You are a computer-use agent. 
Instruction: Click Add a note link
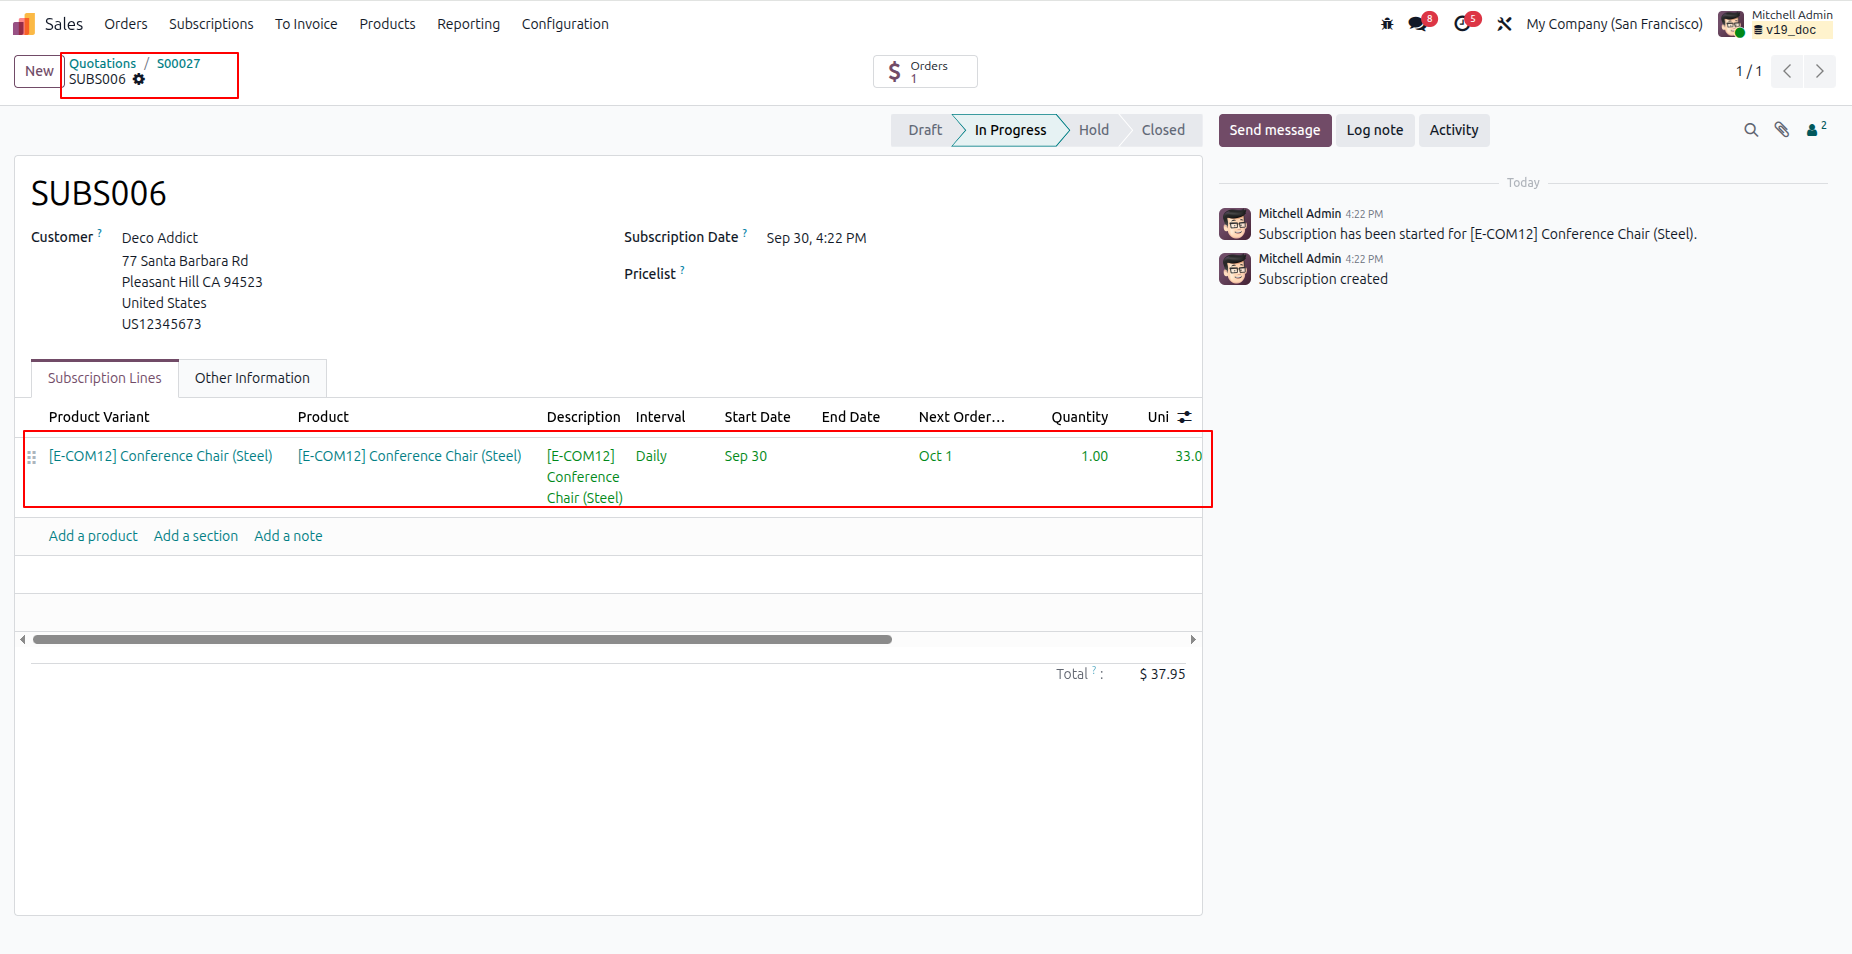click(x=288, y=536)
